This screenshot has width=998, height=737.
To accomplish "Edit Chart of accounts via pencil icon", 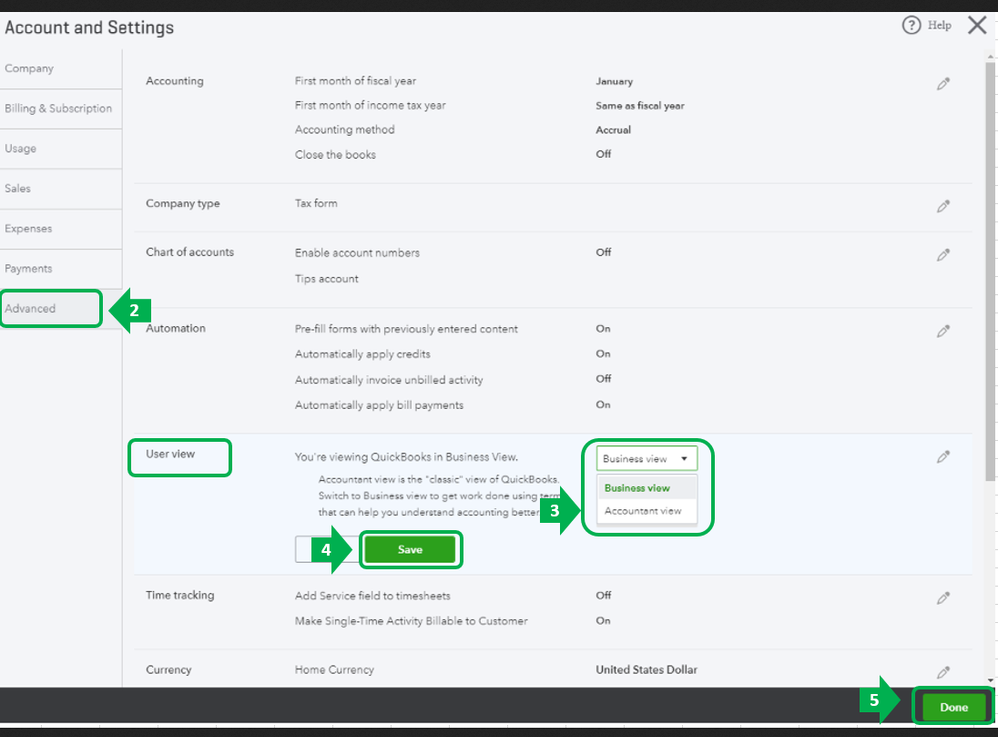I will 943,255.
